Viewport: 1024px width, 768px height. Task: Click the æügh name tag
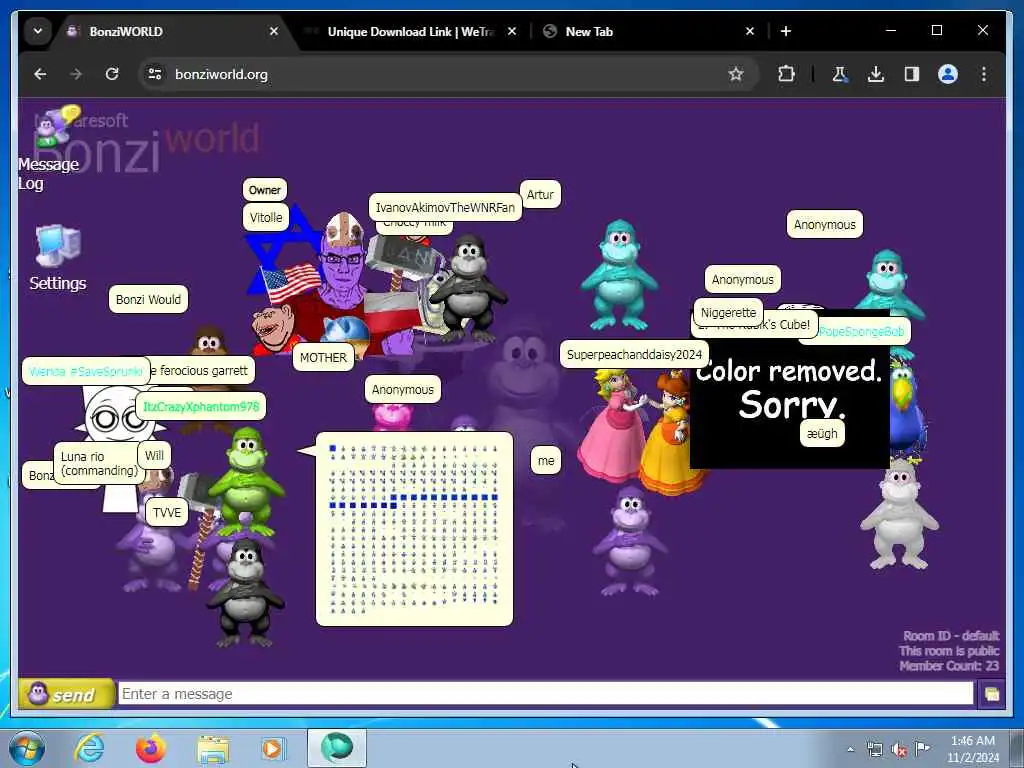pyautogui.click(x=822, y=433)
